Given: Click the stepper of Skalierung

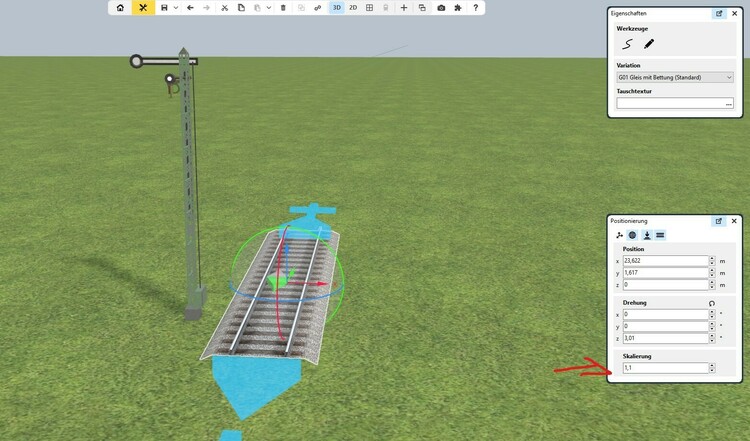Looking at the screenshot, I should (712, 368).
